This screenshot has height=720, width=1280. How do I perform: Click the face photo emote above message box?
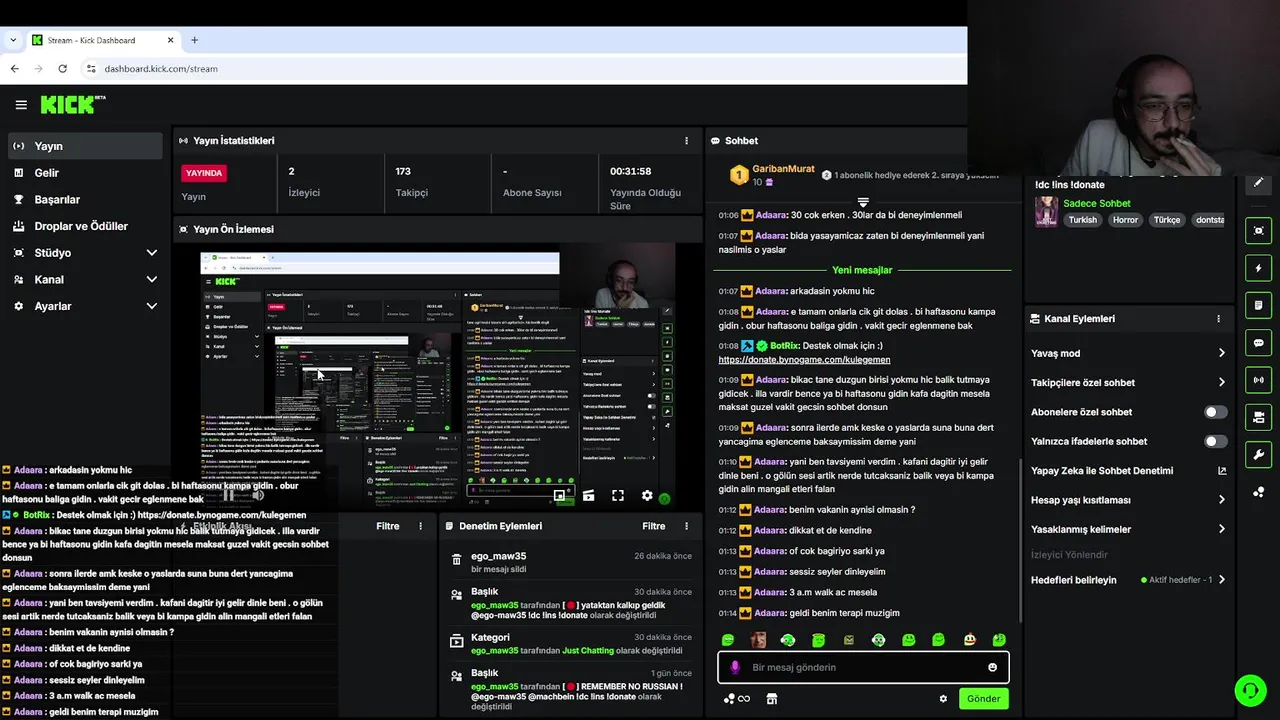click(x=758, y=640)
